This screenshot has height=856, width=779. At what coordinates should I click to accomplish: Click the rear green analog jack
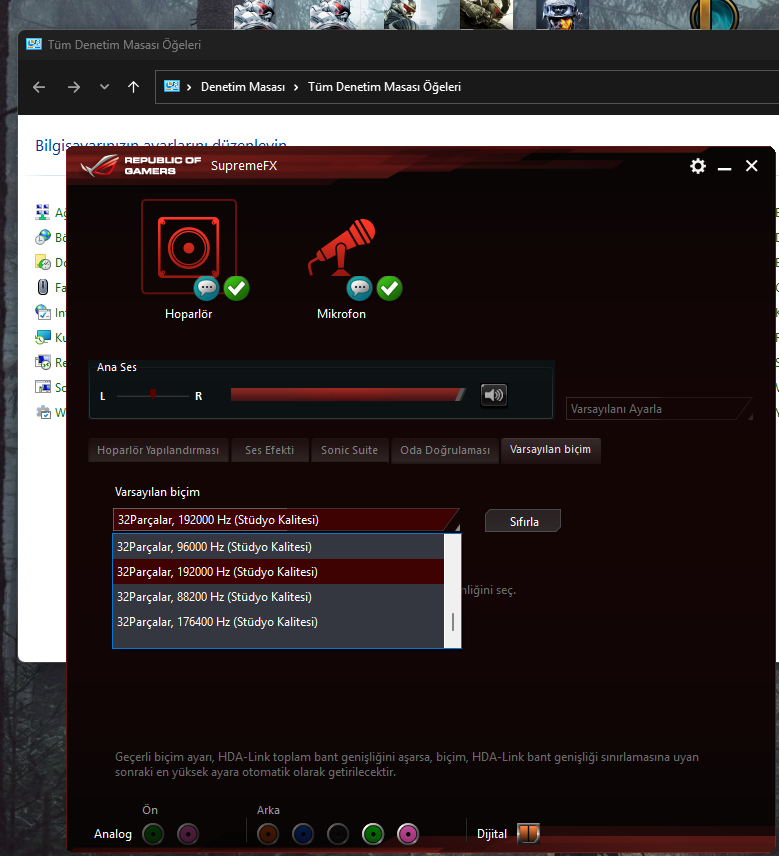coord(373,834)
